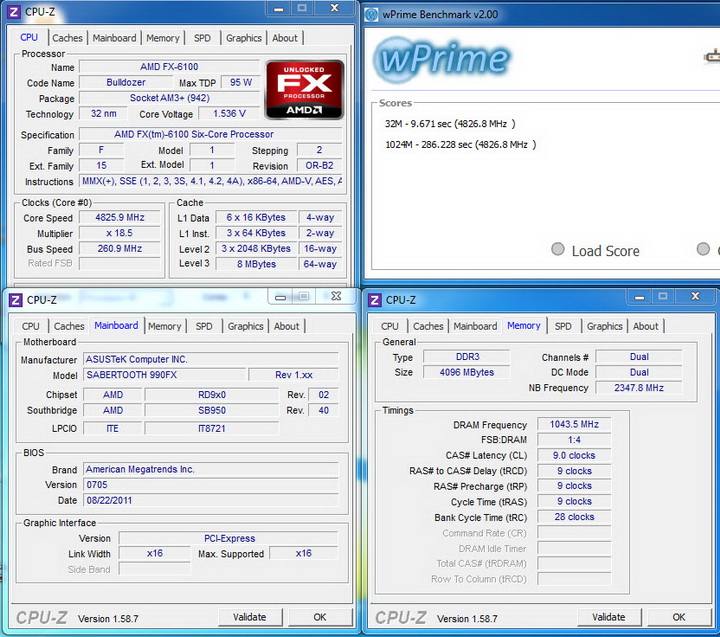Image resolution: width=720 pixels, height=637 pixels.
Task: Minimize the top CPU-Z window
Action: (x=279, y=9)
